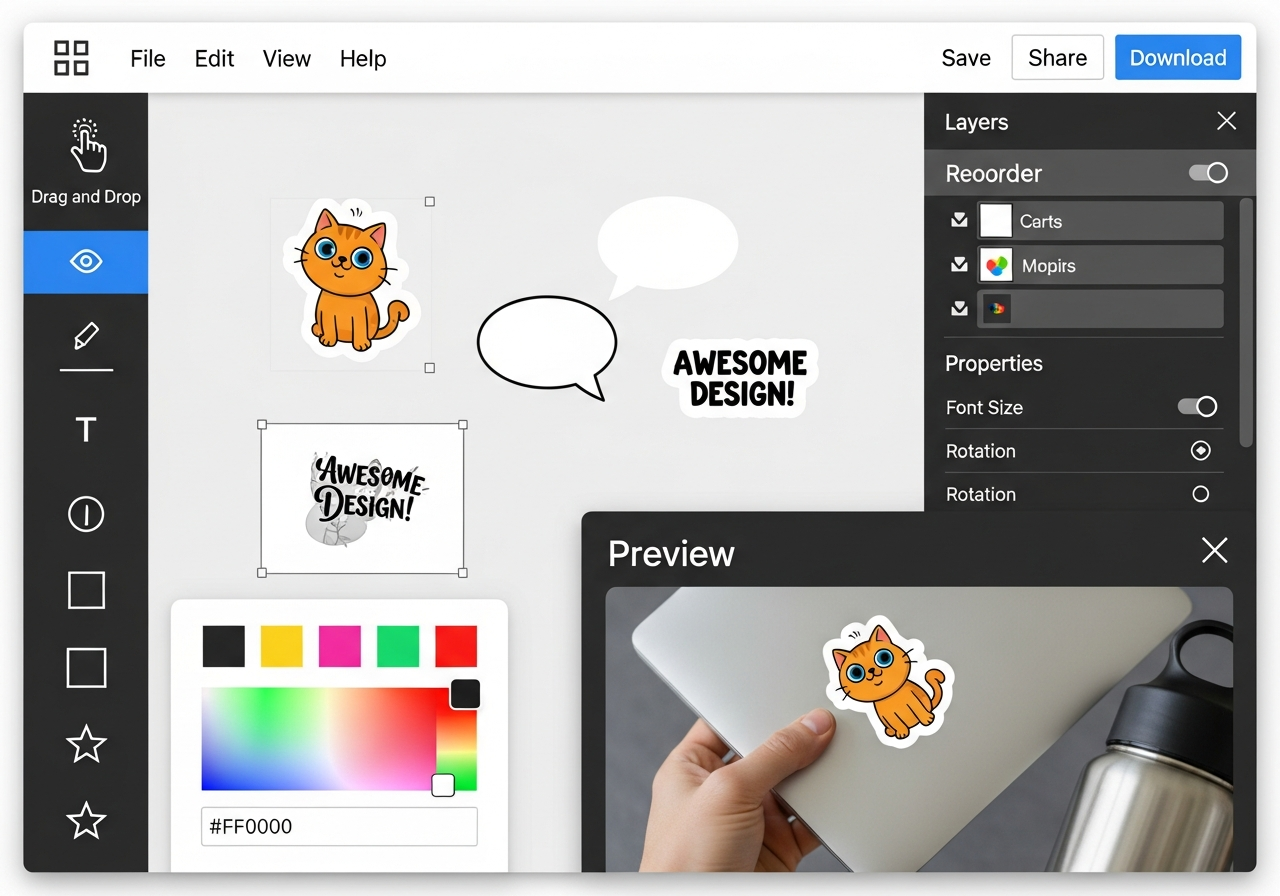
Task: Click the #FF0000 hex color input field
Action: click(x=339, y=826)
